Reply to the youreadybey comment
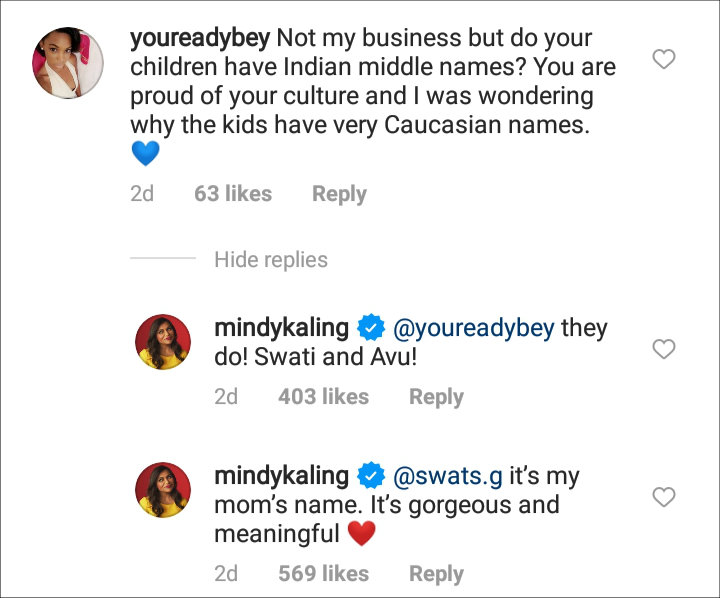This screenshot has height=598, width=720. [x=339, y=194]
